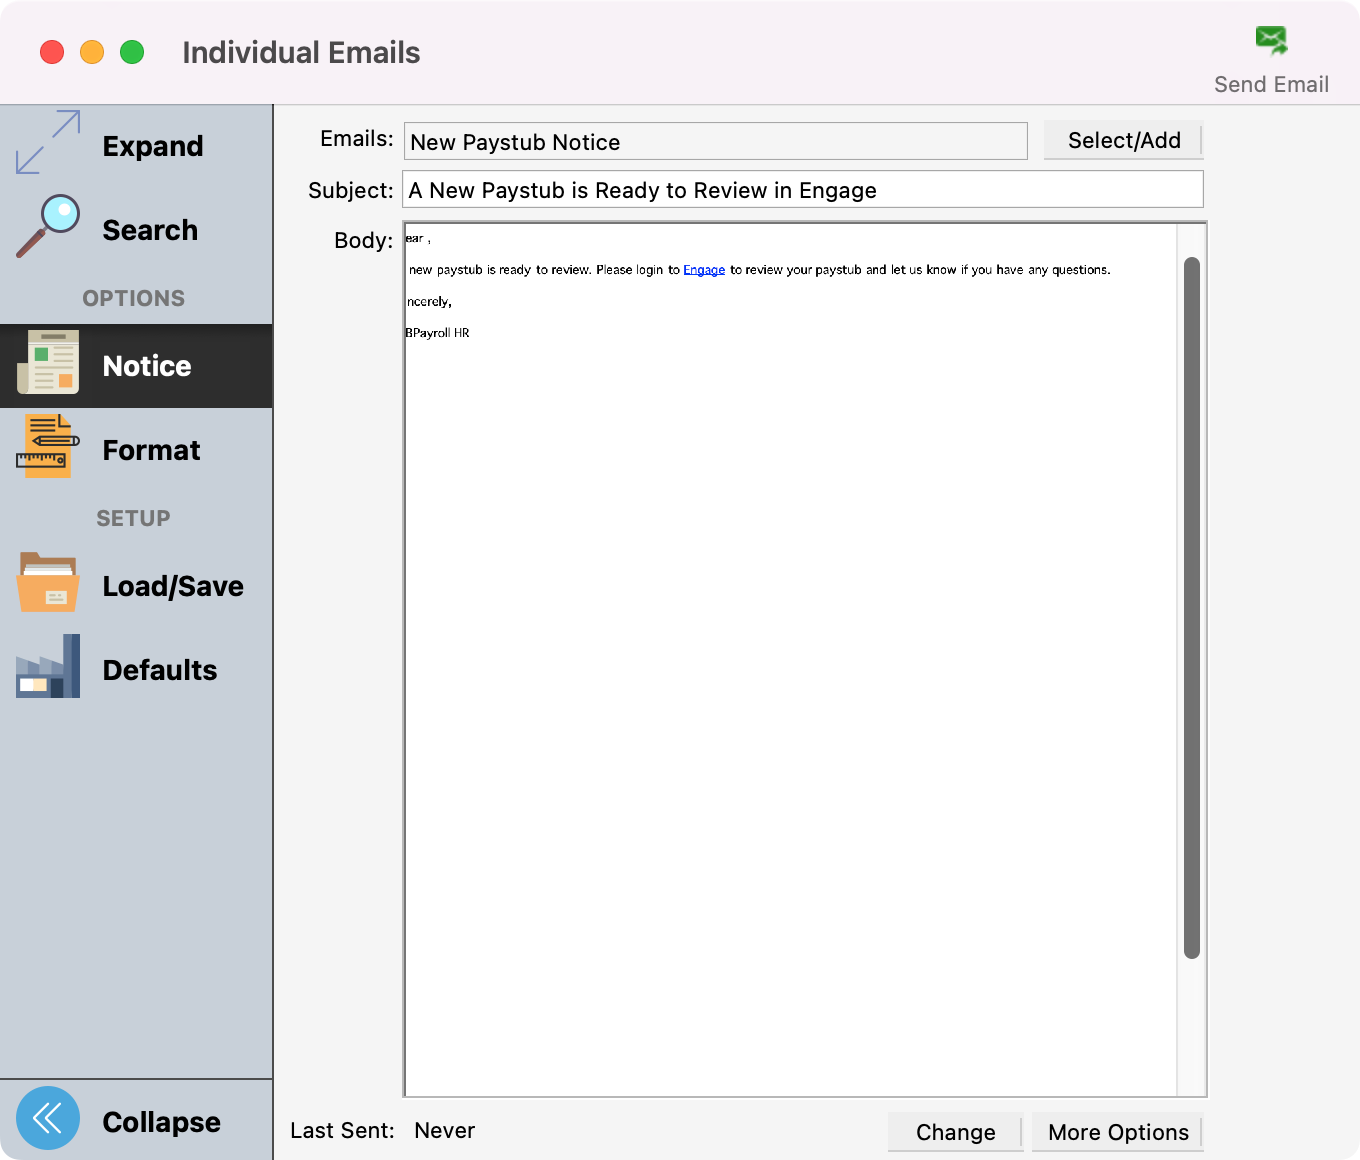Click into the Emails field
Image resolution: width=1360 pixels, height=1160 pixels.
pos(715,142)
